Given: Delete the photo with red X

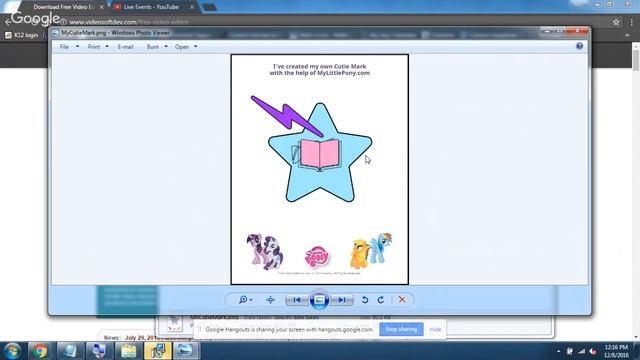Looking at the screenshot, I should [x=402, y=300].
